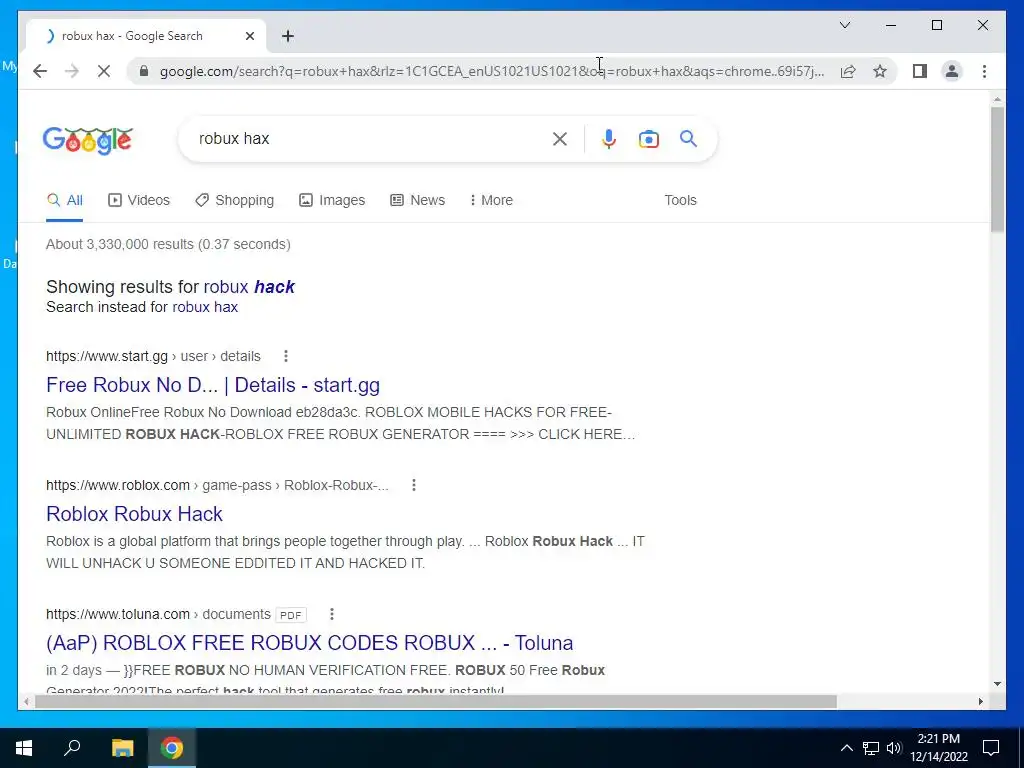This screenshot has height=768, width=1024.
Task: Click the magnifier search button
Action: 688,138
